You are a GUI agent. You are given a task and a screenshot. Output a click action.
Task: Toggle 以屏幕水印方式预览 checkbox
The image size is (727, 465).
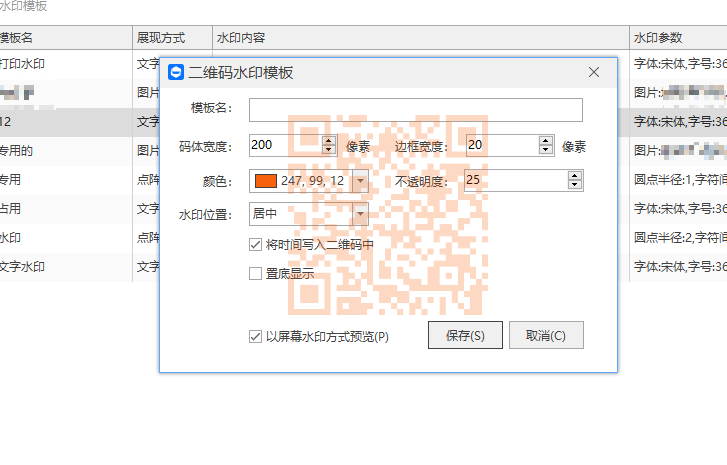coord(255,336)
